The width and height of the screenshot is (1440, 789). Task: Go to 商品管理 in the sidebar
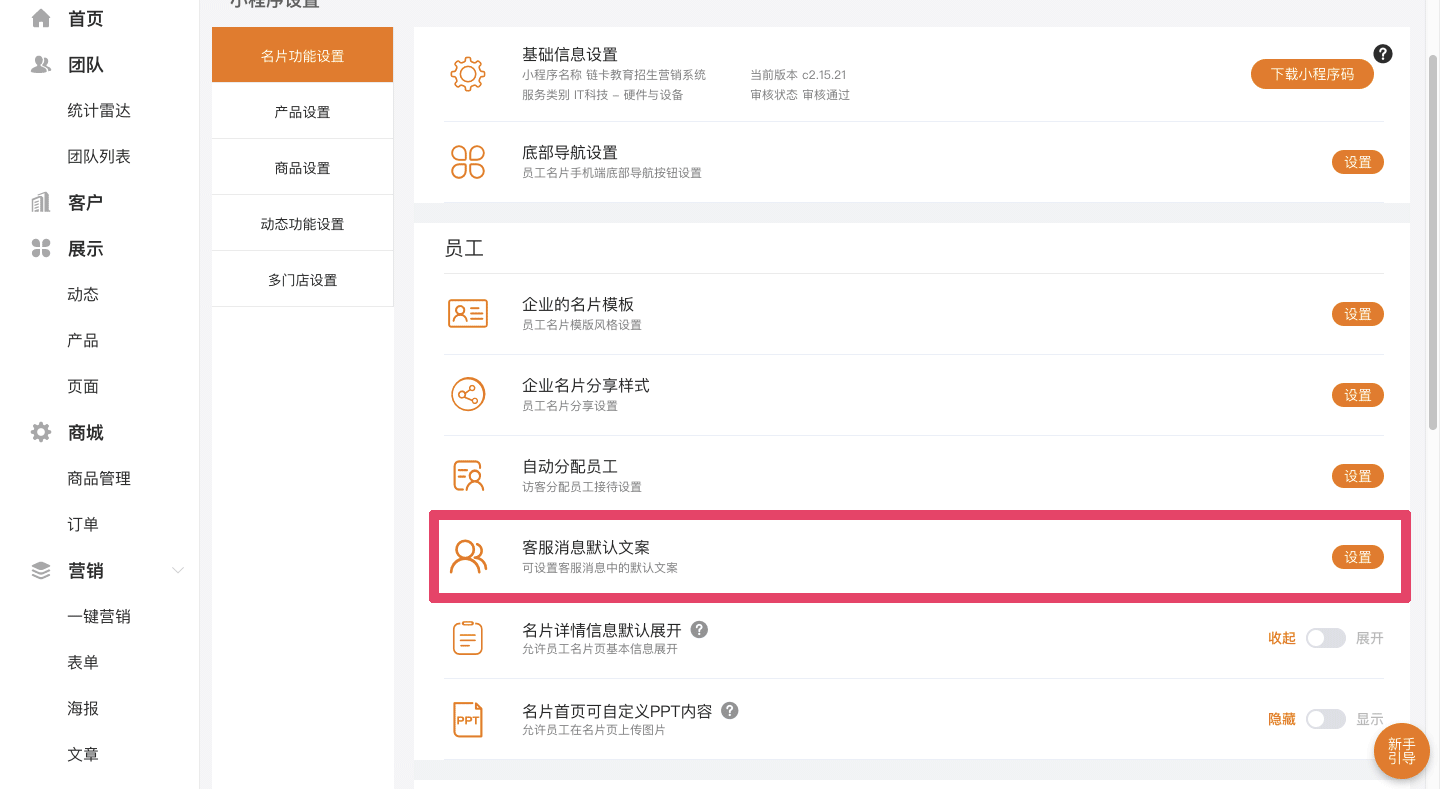(99, 479)
